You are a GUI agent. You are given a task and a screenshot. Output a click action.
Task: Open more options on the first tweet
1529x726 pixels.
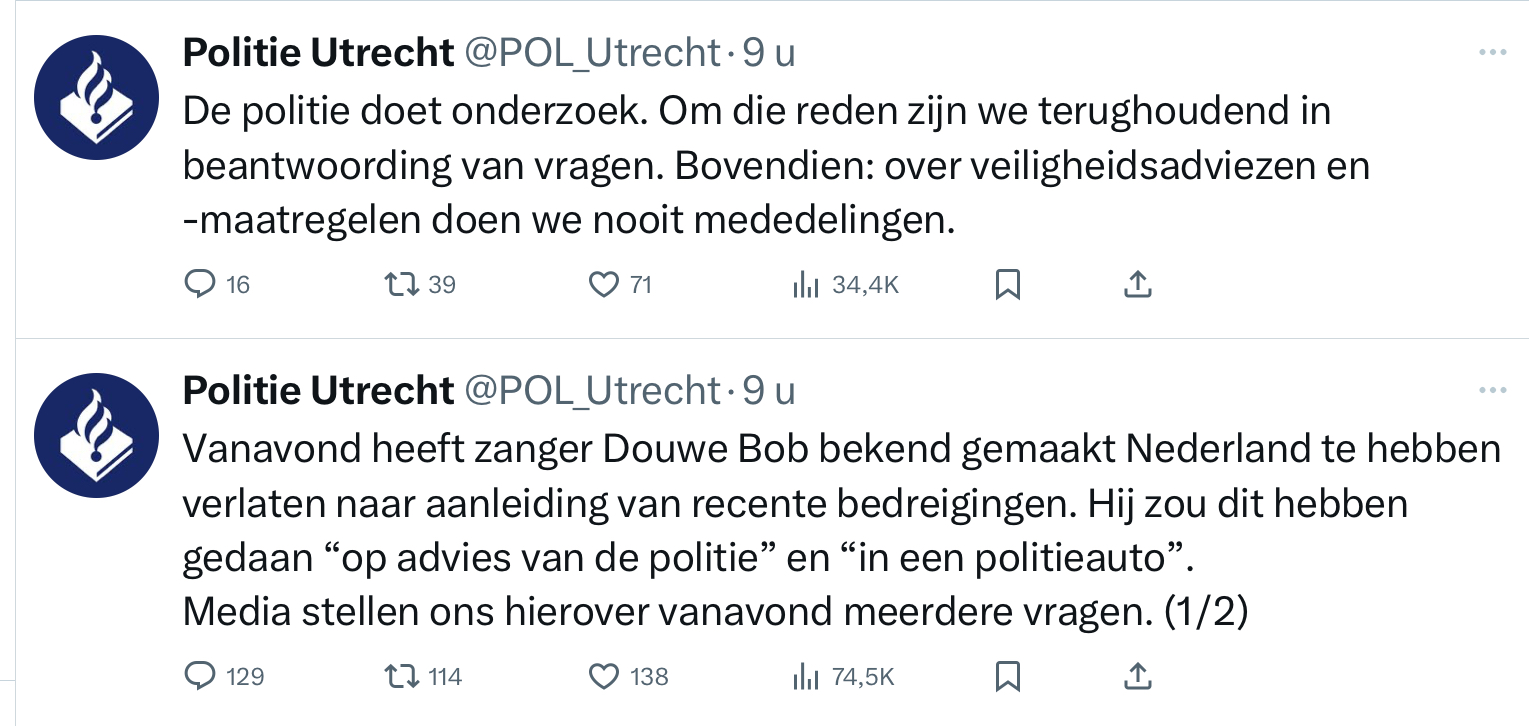(1492, 53)
